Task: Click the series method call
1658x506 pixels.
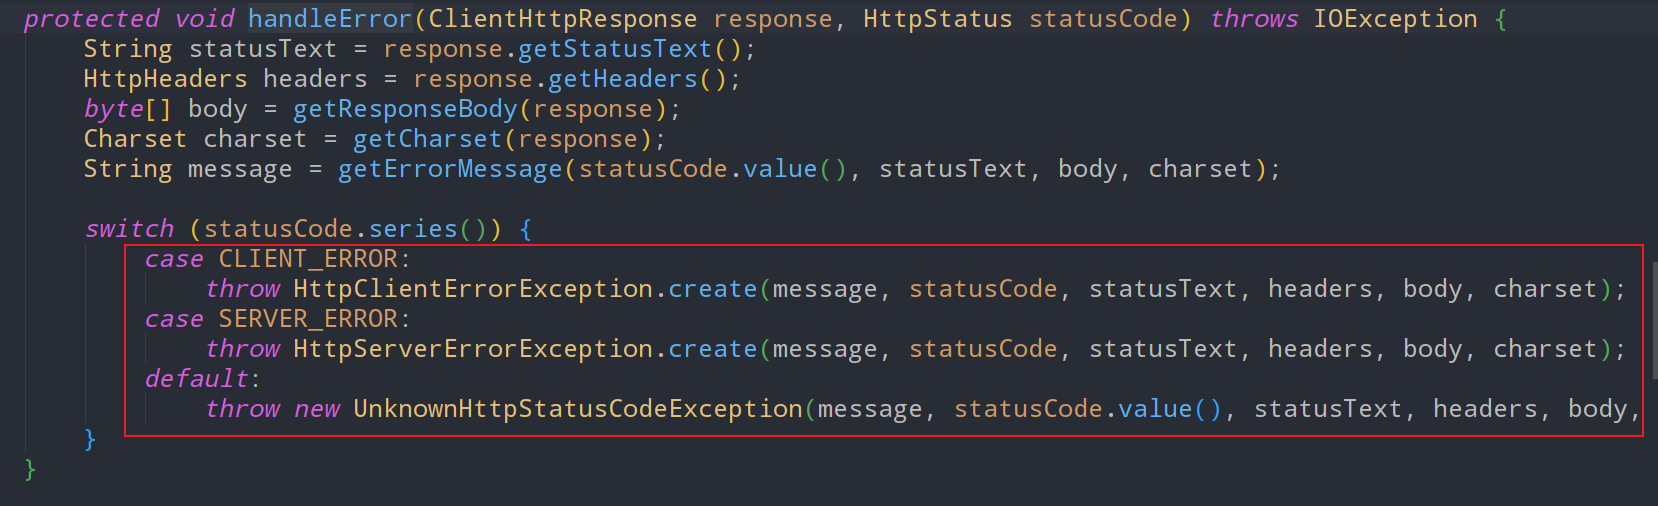Action: point(413,229)
